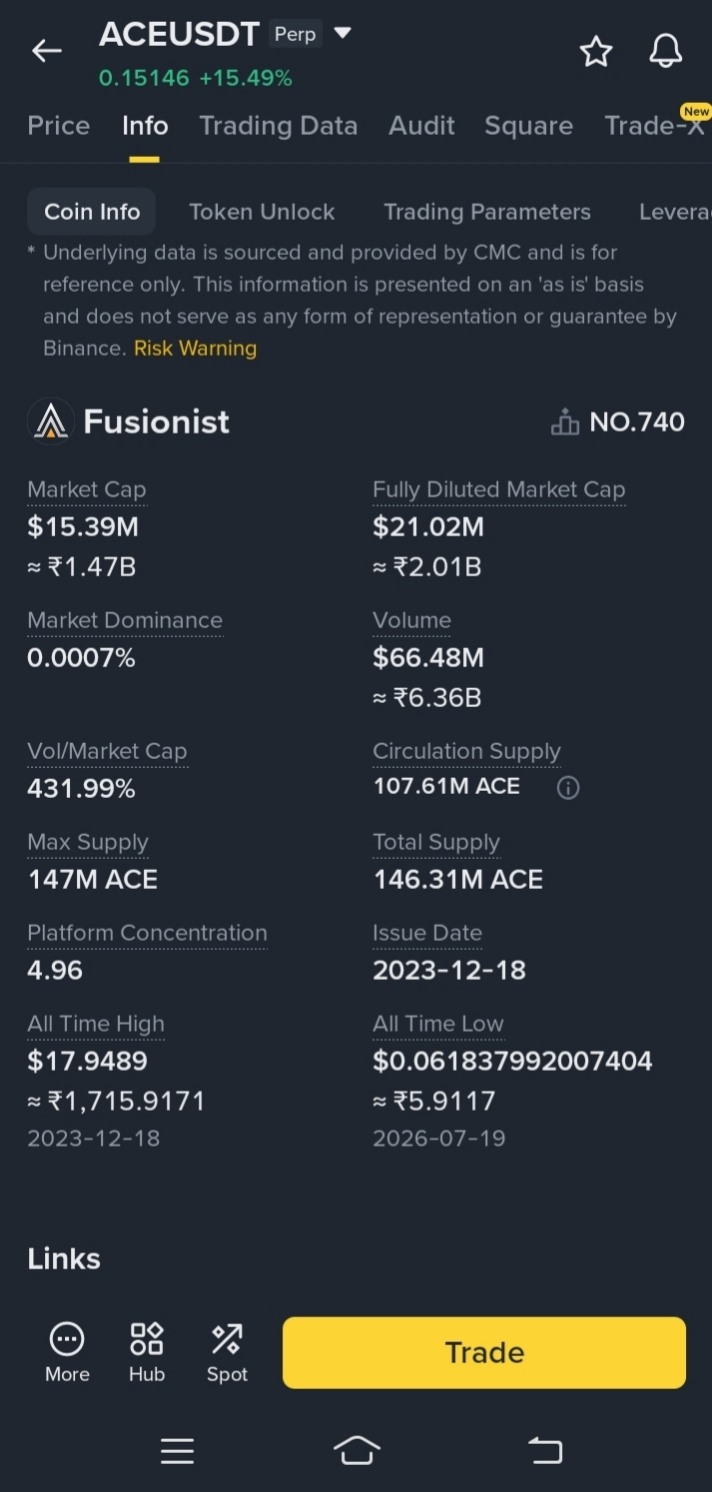Screen dimensions: 712x1492
Task: Tap Circulation Supply info icon
Action: click(x=568, y=788)
